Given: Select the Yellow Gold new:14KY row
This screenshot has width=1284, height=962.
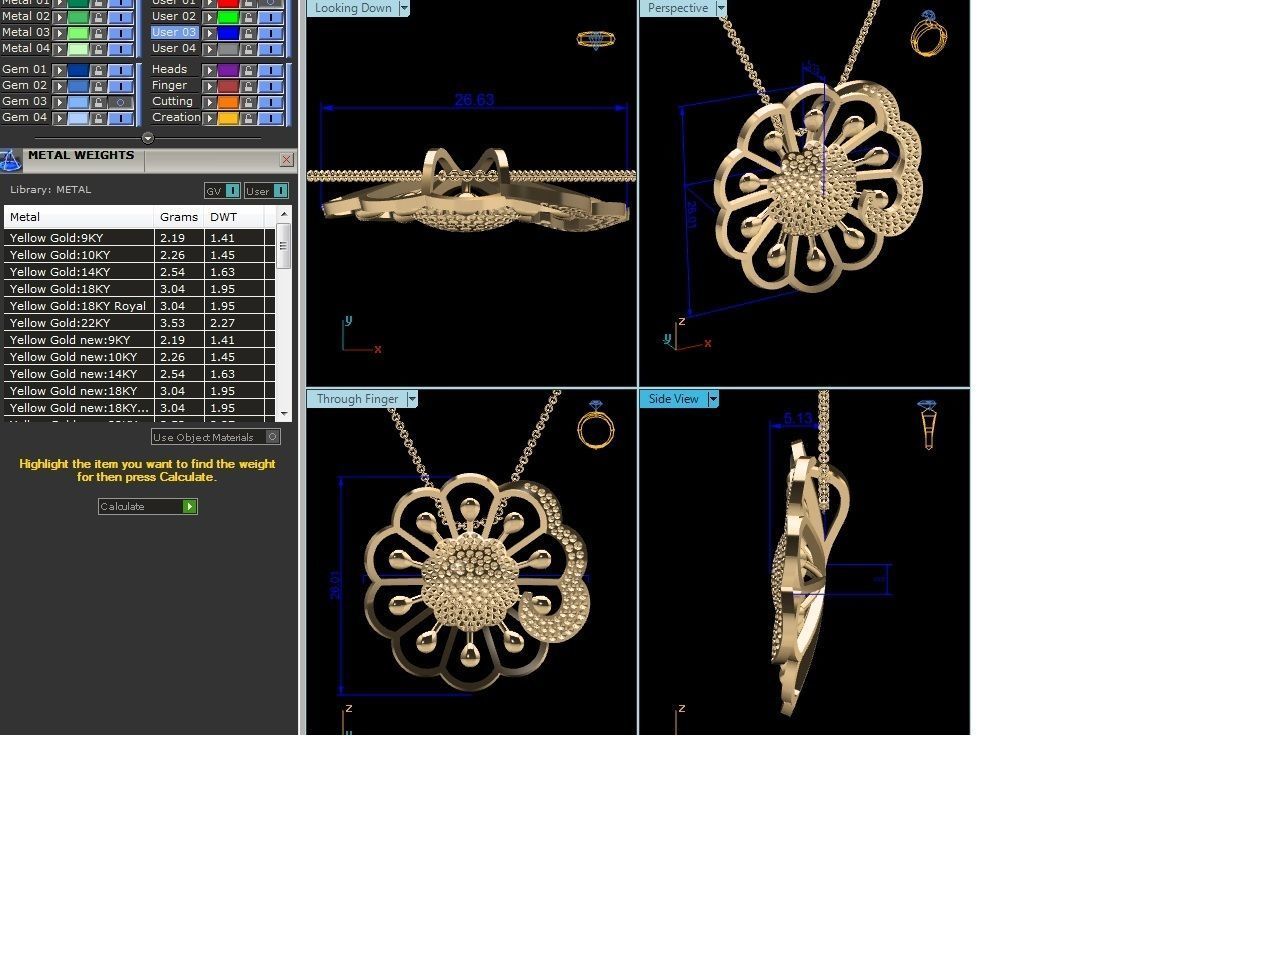Looking at the screenshot, I should [x=139, y=374].
